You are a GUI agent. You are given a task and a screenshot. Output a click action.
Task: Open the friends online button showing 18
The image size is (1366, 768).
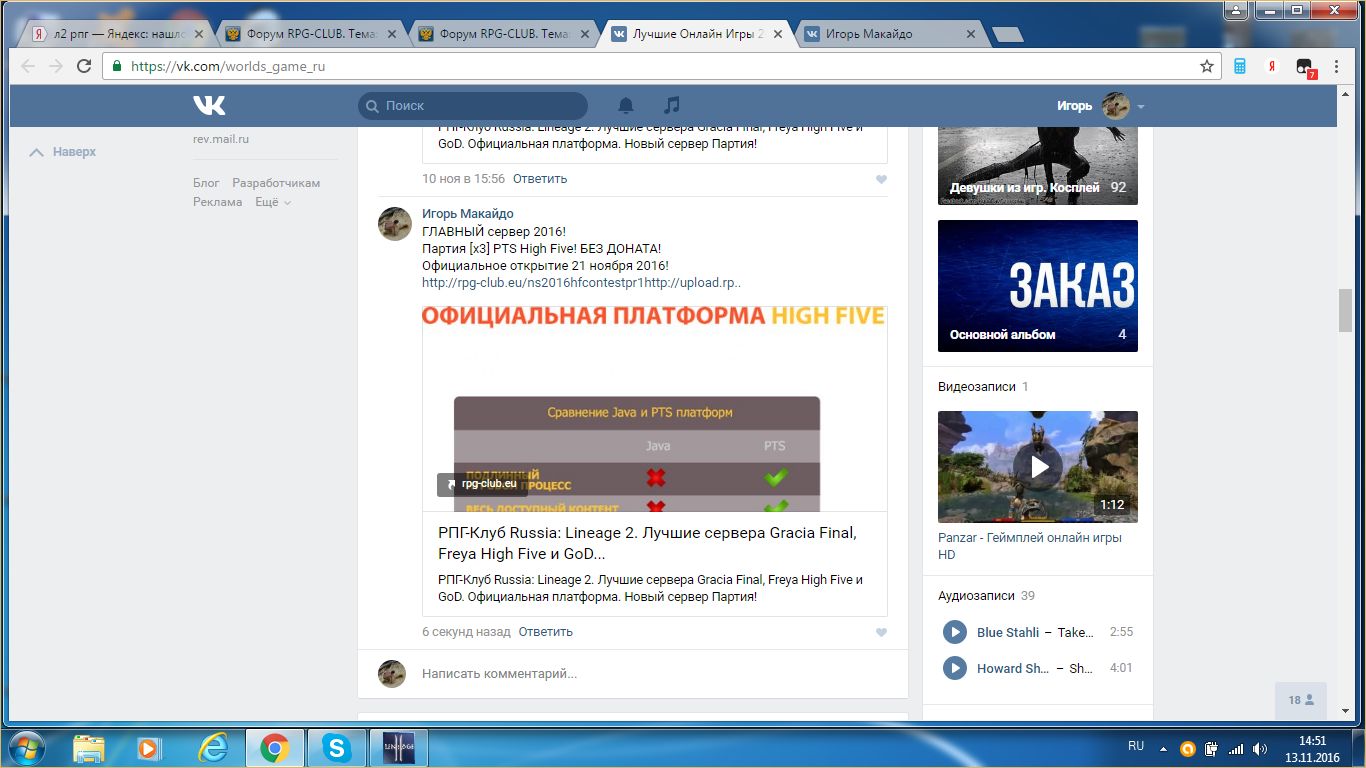click(1301, 700)
